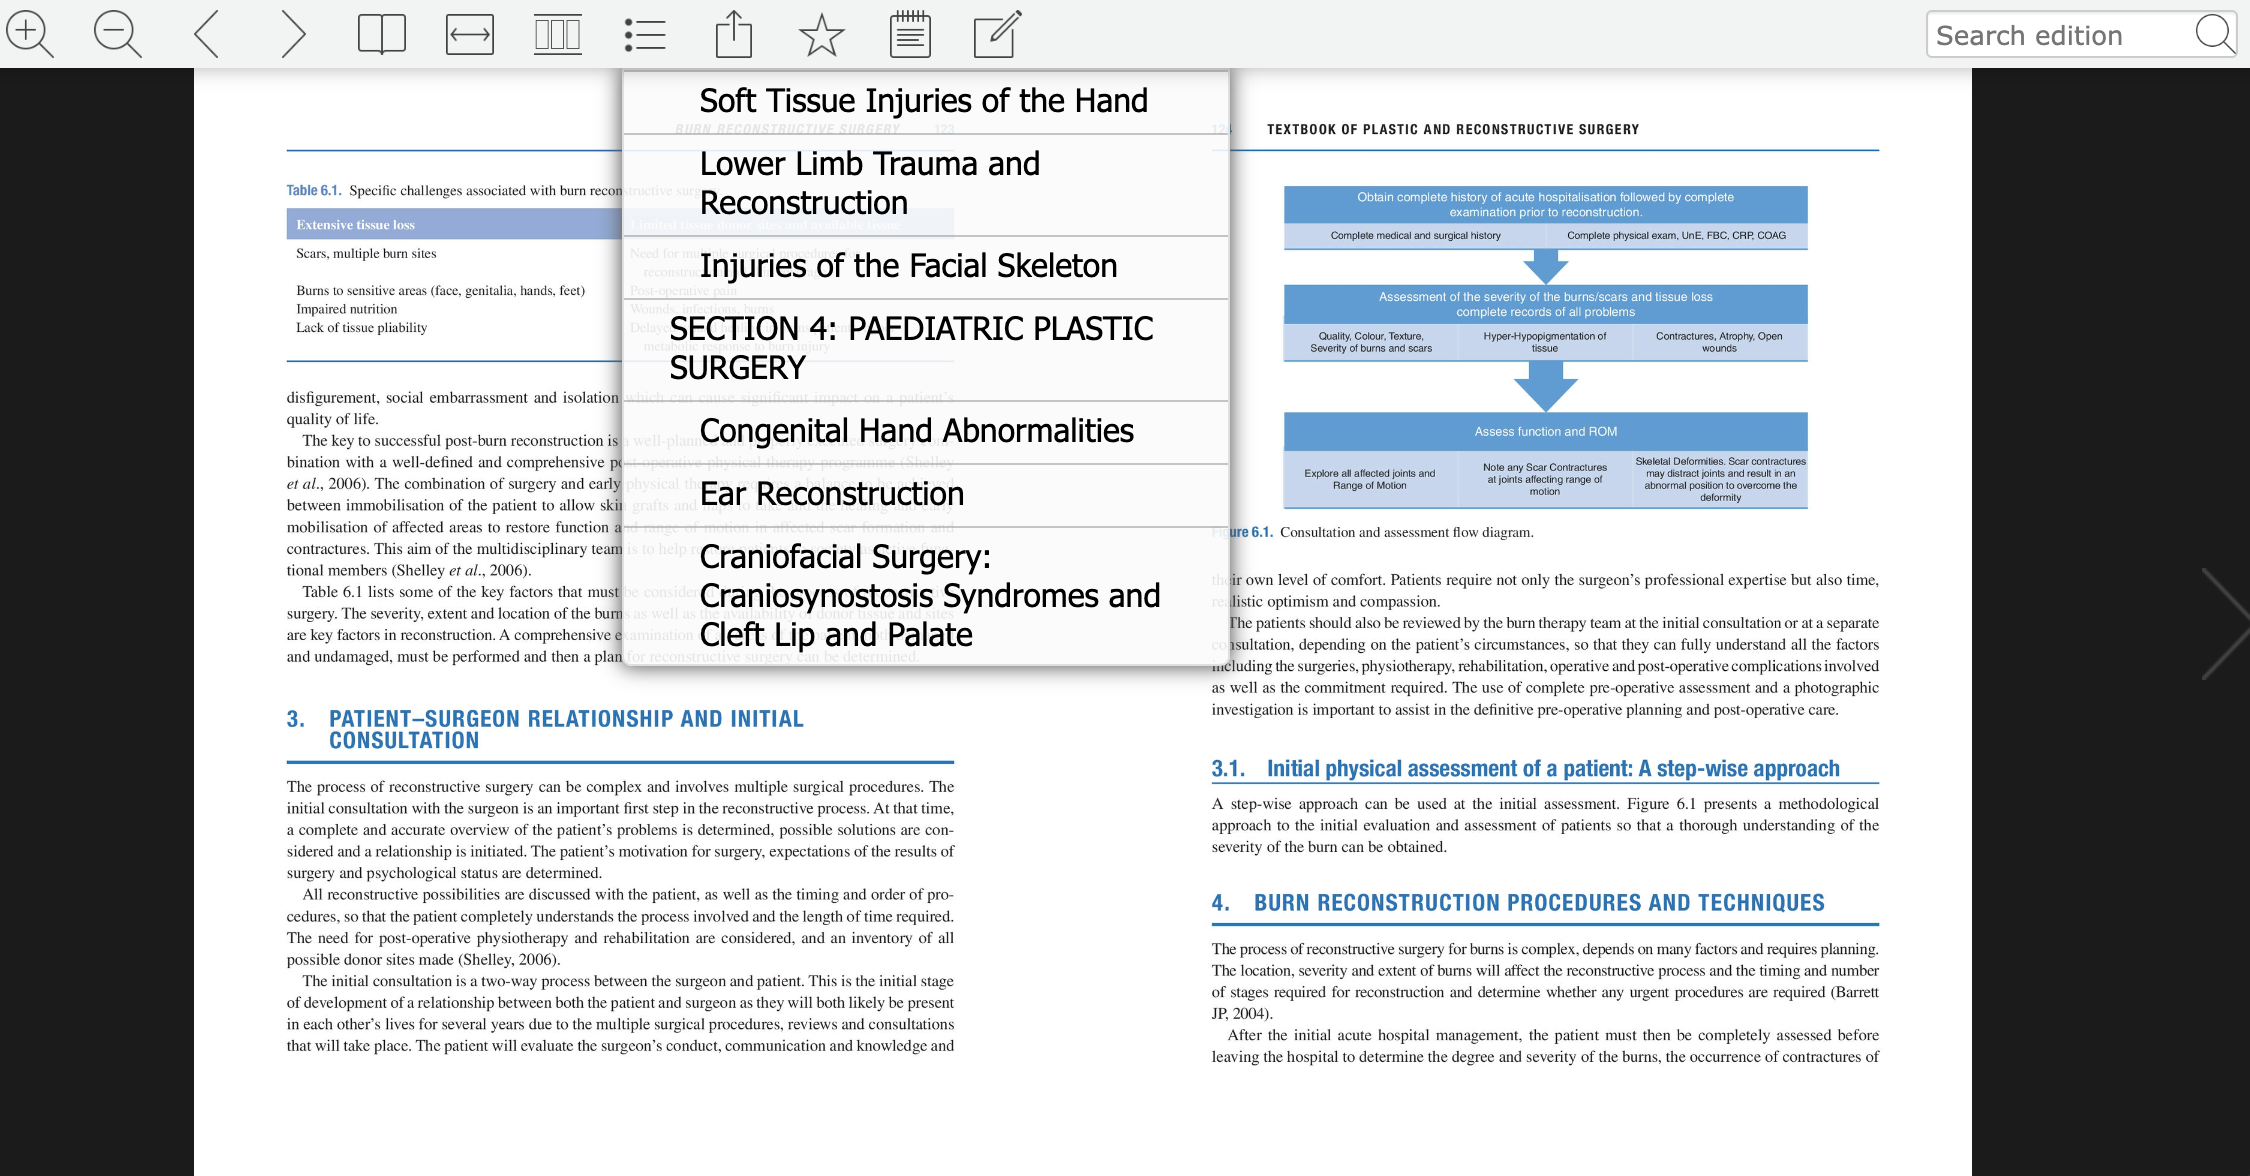Click 'Assessment of the severity of the burns/scars' box
2250x1176 pixels.
pos(1545,304)
